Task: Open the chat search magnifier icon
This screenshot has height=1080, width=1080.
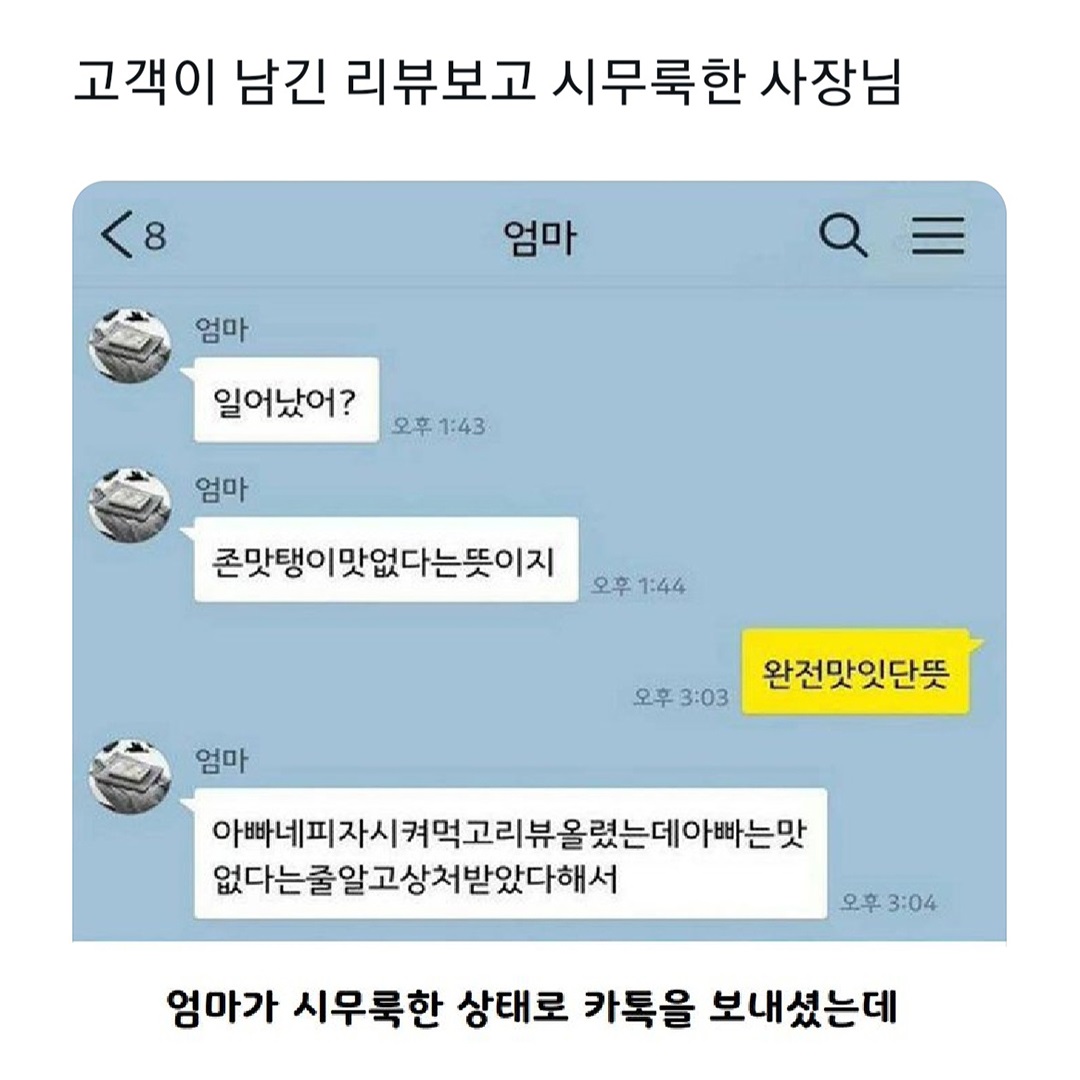Action: point(843,235)
